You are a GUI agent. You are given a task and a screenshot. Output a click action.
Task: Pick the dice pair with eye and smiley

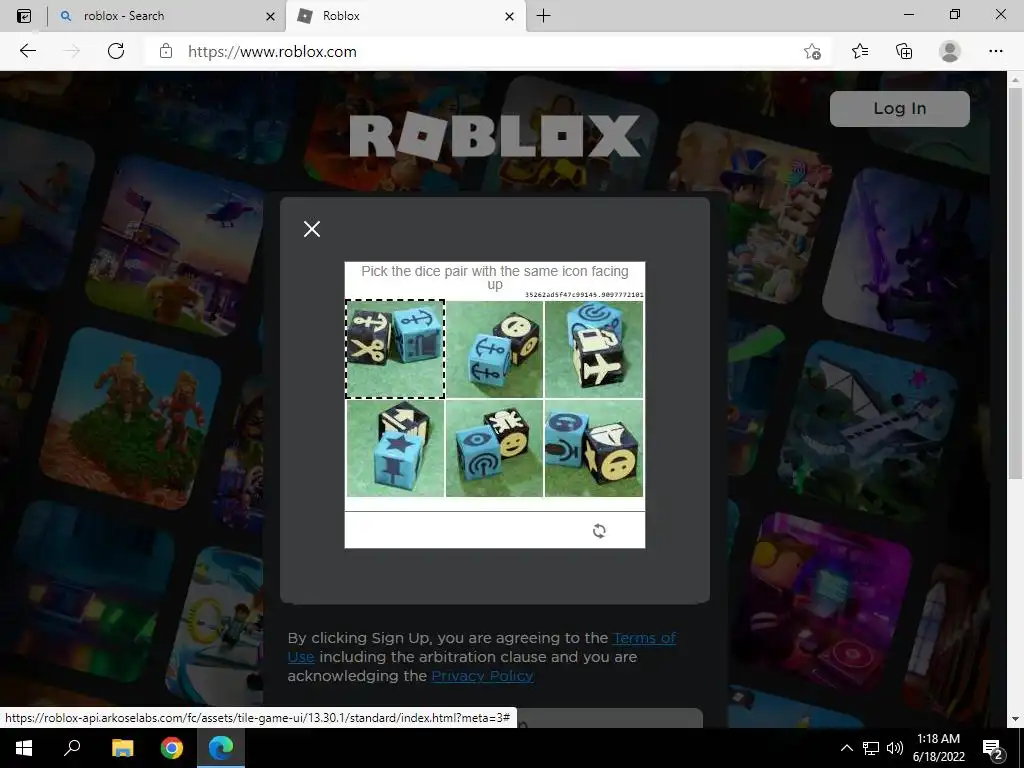click(494, 448)
